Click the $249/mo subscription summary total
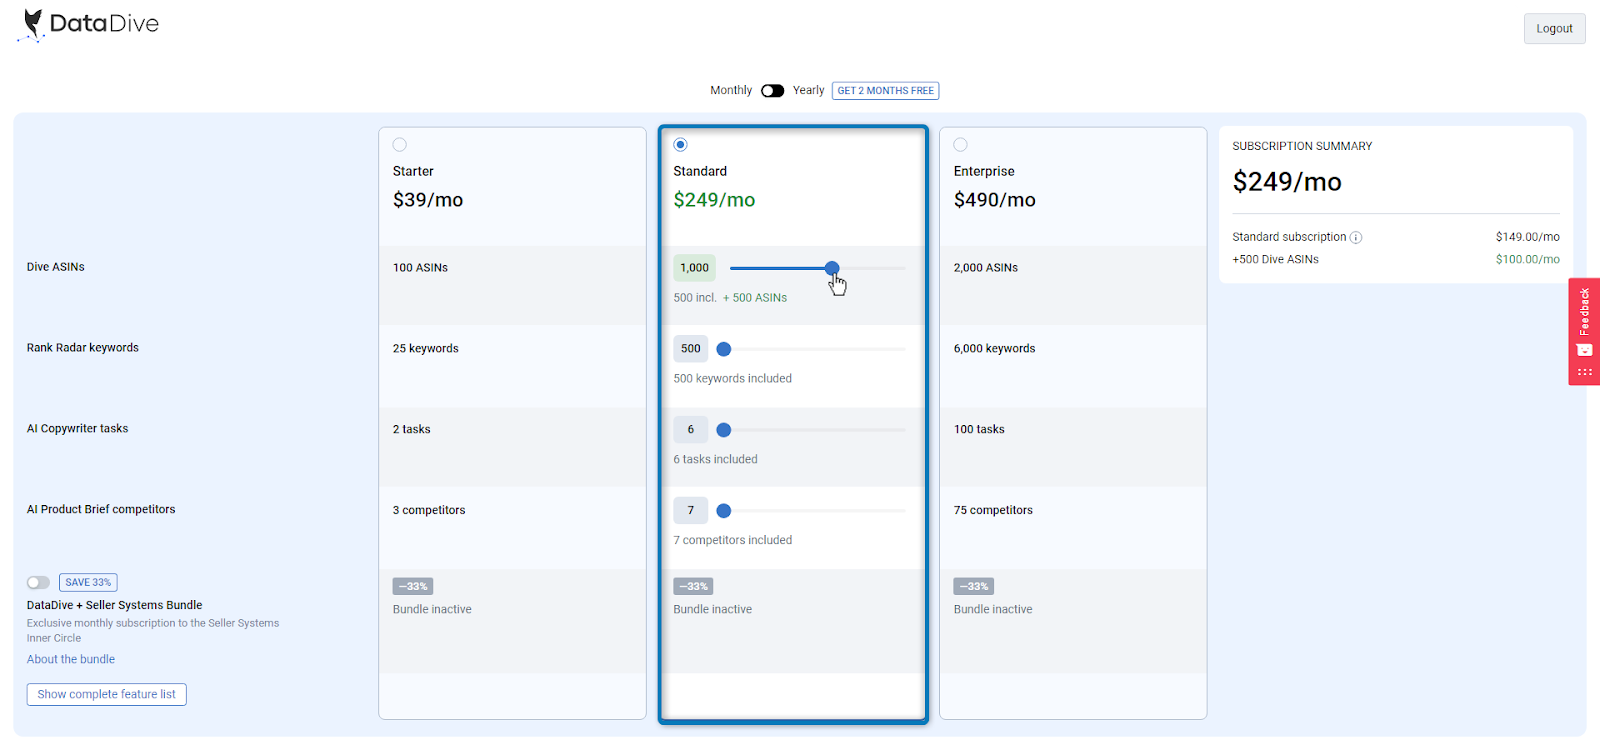This screenshot has height=745, width=1600. pyautogui.click(x=1287, y=182)
